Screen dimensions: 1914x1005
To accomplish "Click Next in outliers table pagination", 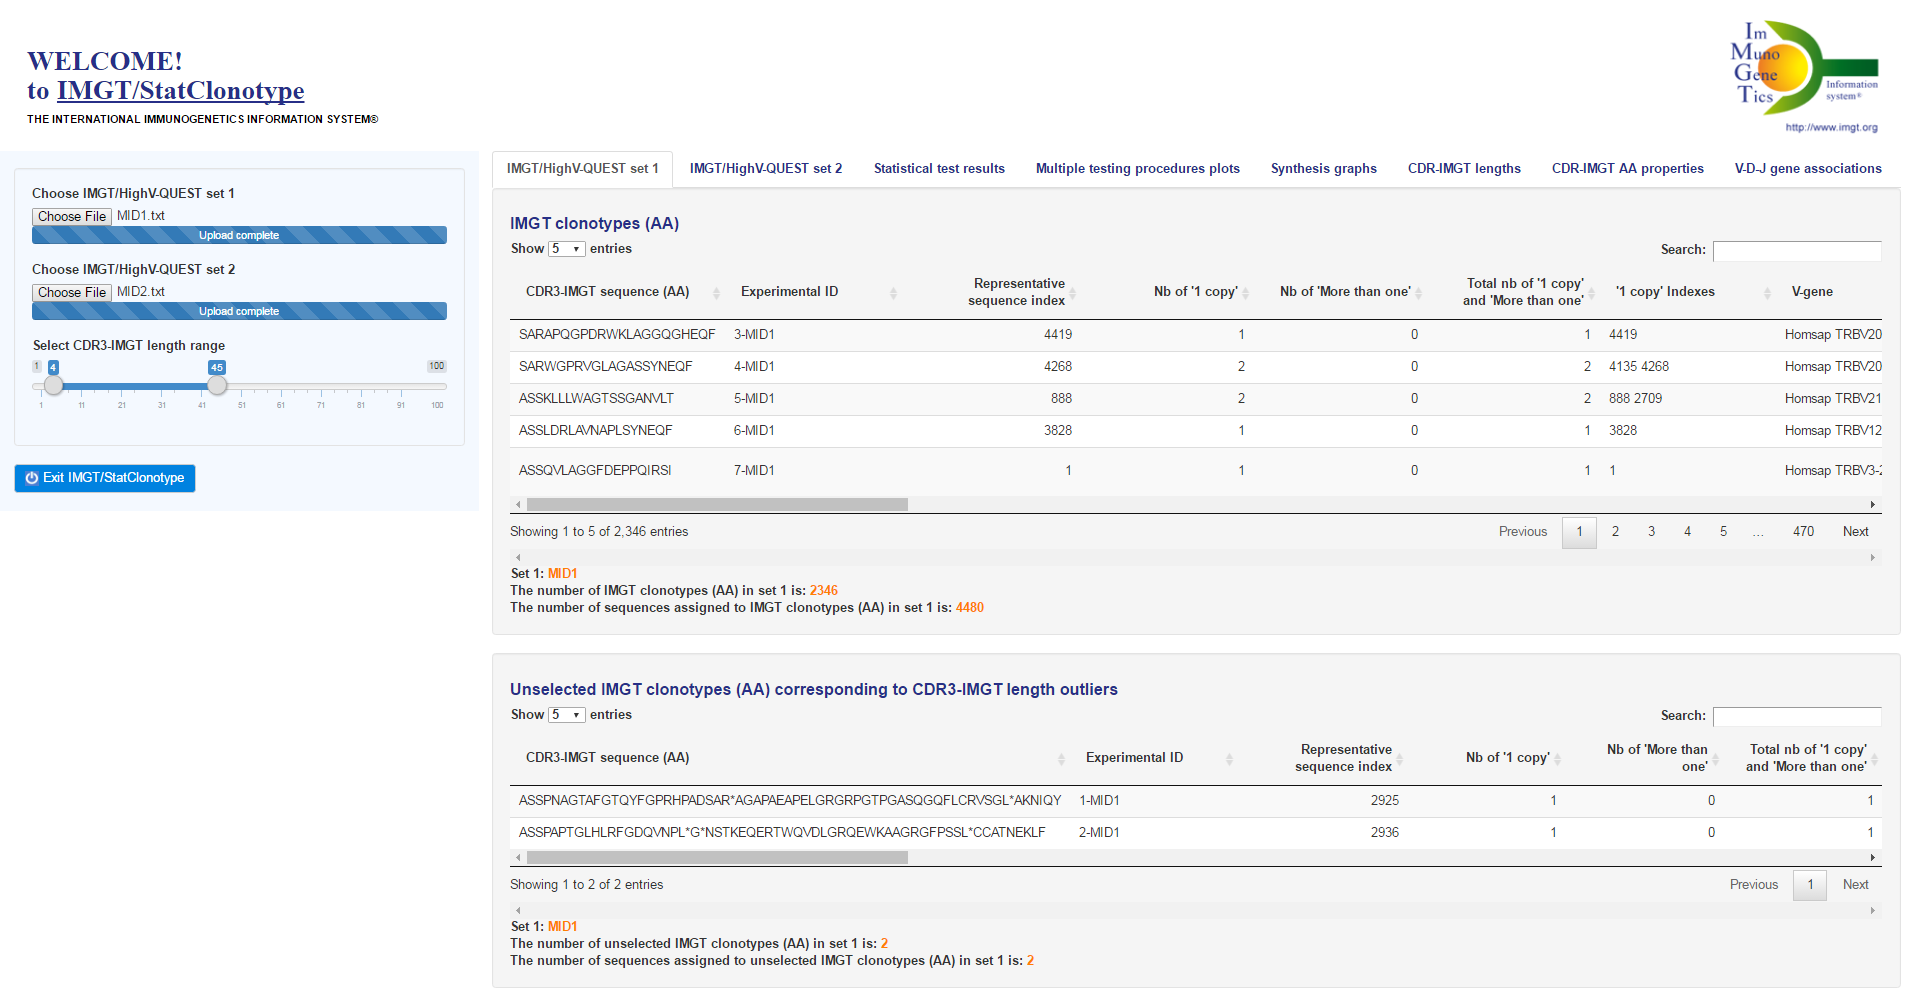I will 1855,885.
